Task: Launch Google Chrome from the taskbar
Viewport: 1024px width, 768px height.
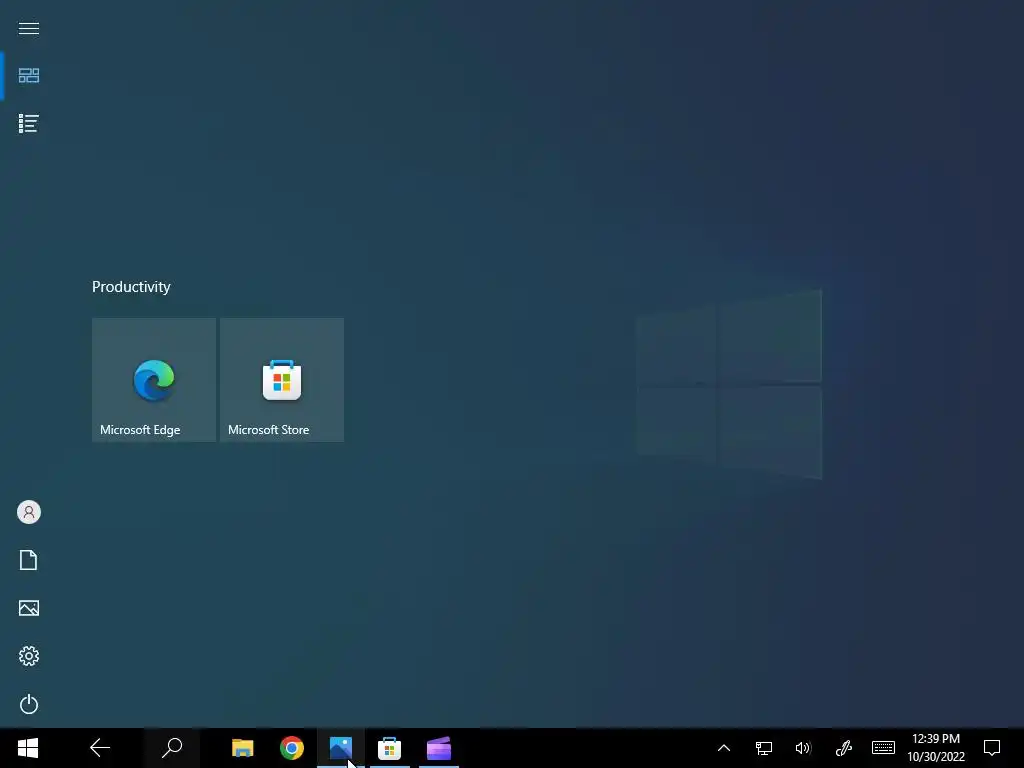Action: (292, 748)
